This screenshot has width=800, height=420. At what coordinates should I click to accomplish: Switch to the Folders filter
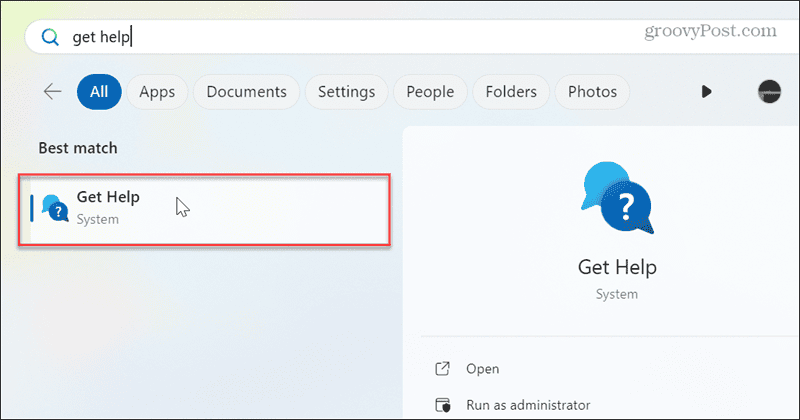point(511,92)
